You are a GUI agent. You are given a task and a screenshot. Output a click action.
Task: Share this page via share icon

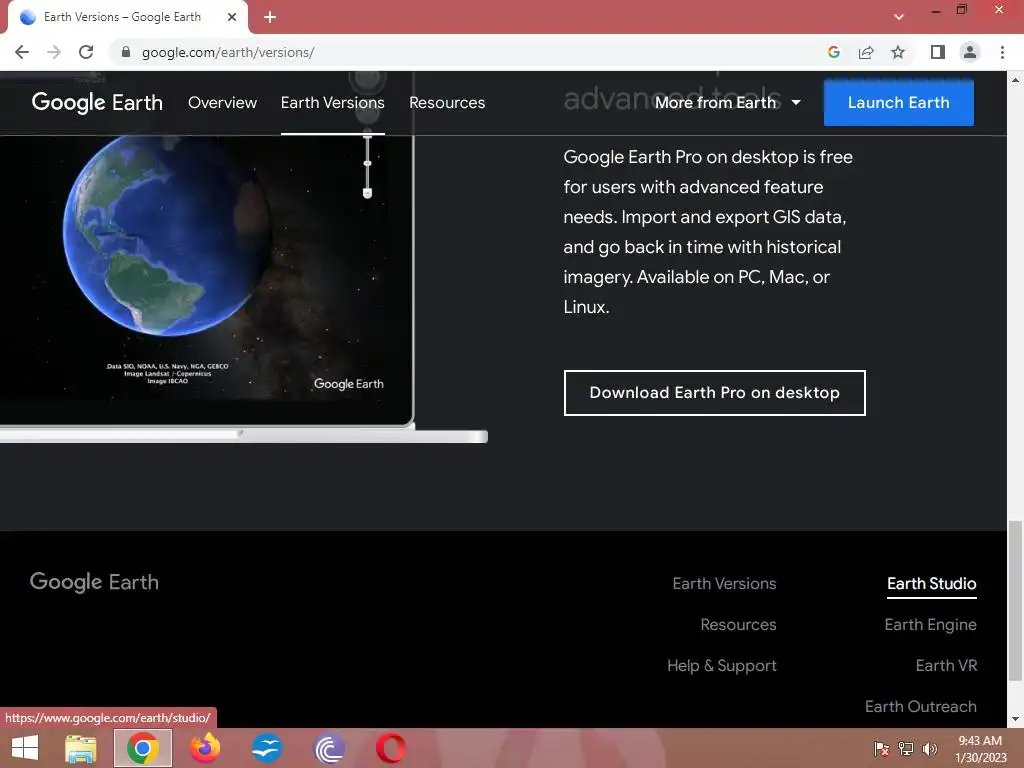click(866, 52)
